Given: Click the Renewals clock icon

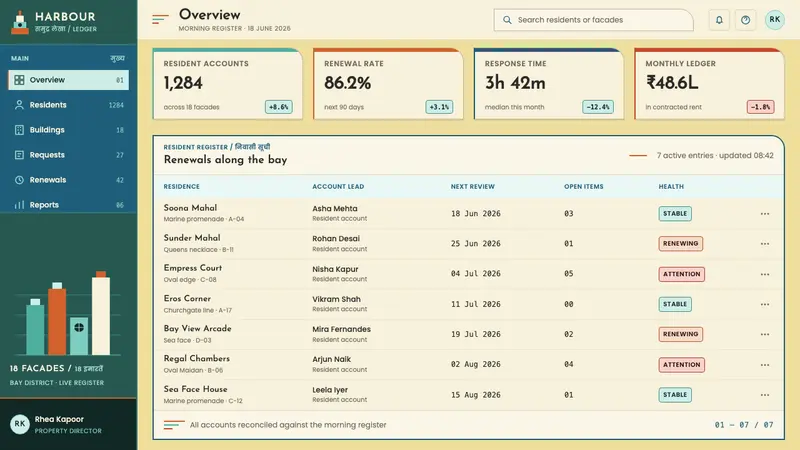Looking at the screenshot, I should tap(19, 180).
